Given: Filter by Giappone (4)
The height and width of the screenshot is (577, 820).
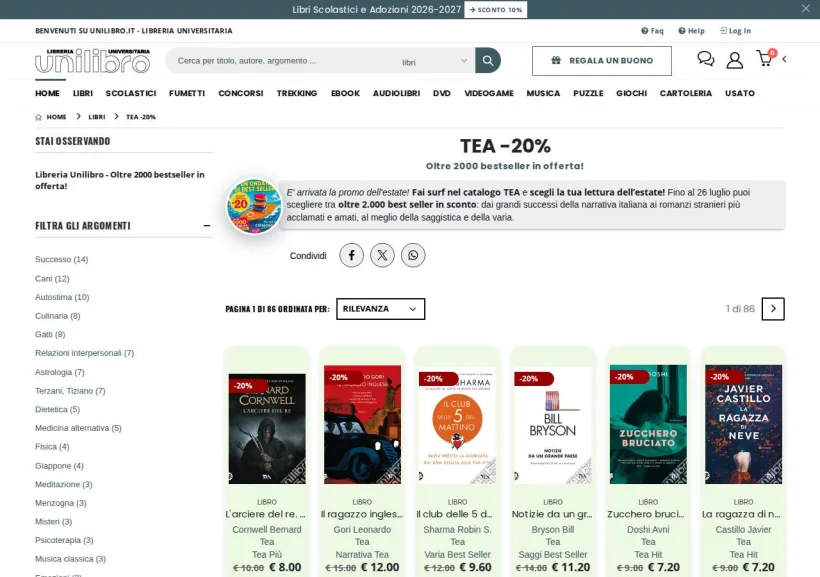Looking at the screenshot, I should [59, 466].
